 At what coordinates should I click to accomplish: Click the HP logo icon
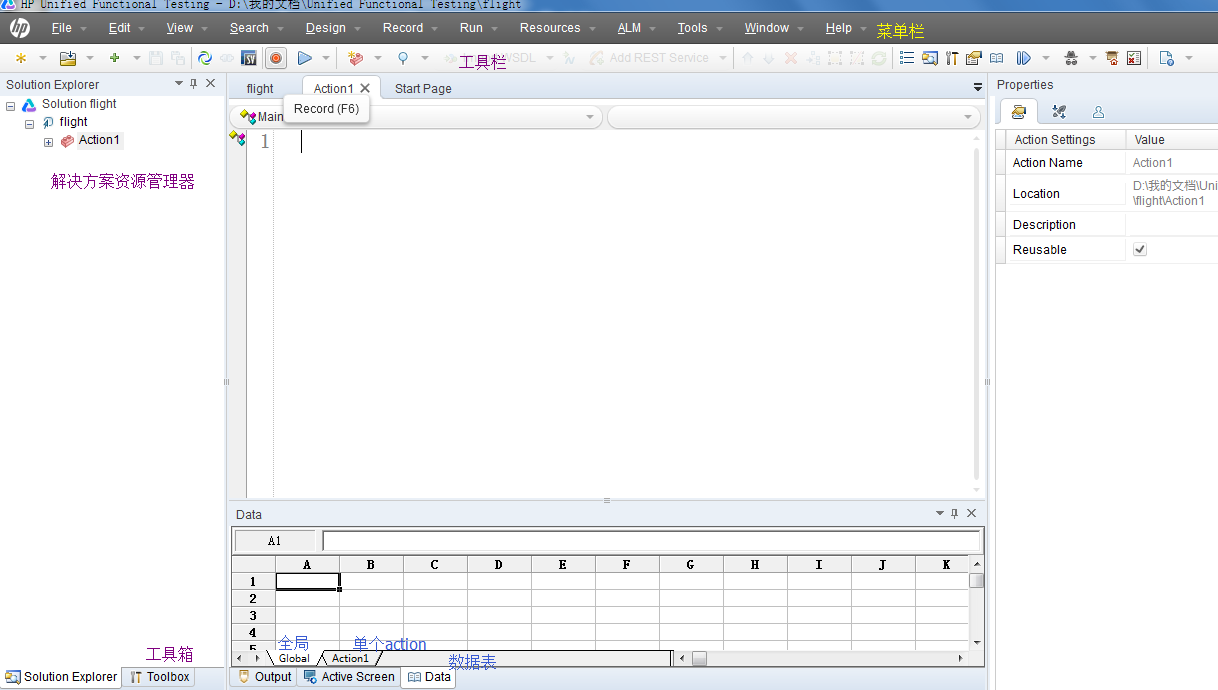21,28
